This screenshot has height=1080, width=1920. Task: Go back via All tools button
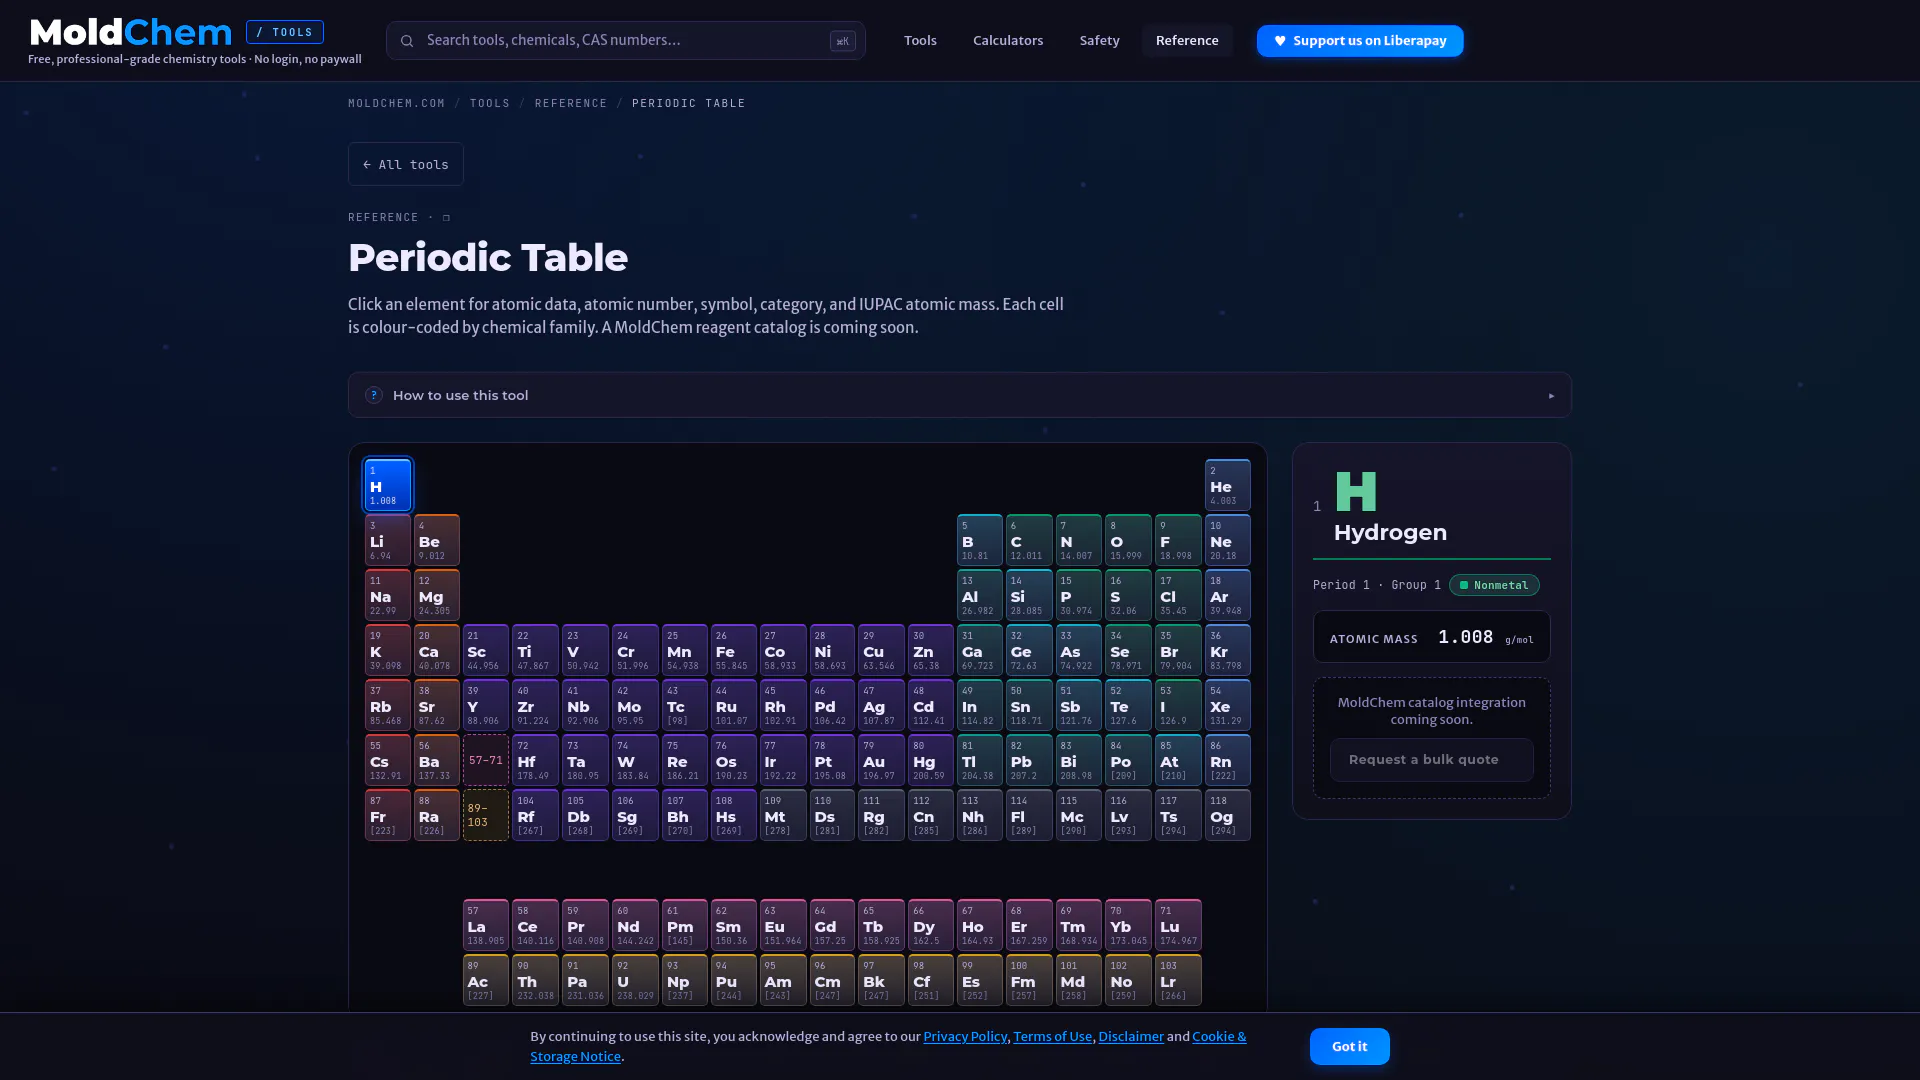click(406, 164)
